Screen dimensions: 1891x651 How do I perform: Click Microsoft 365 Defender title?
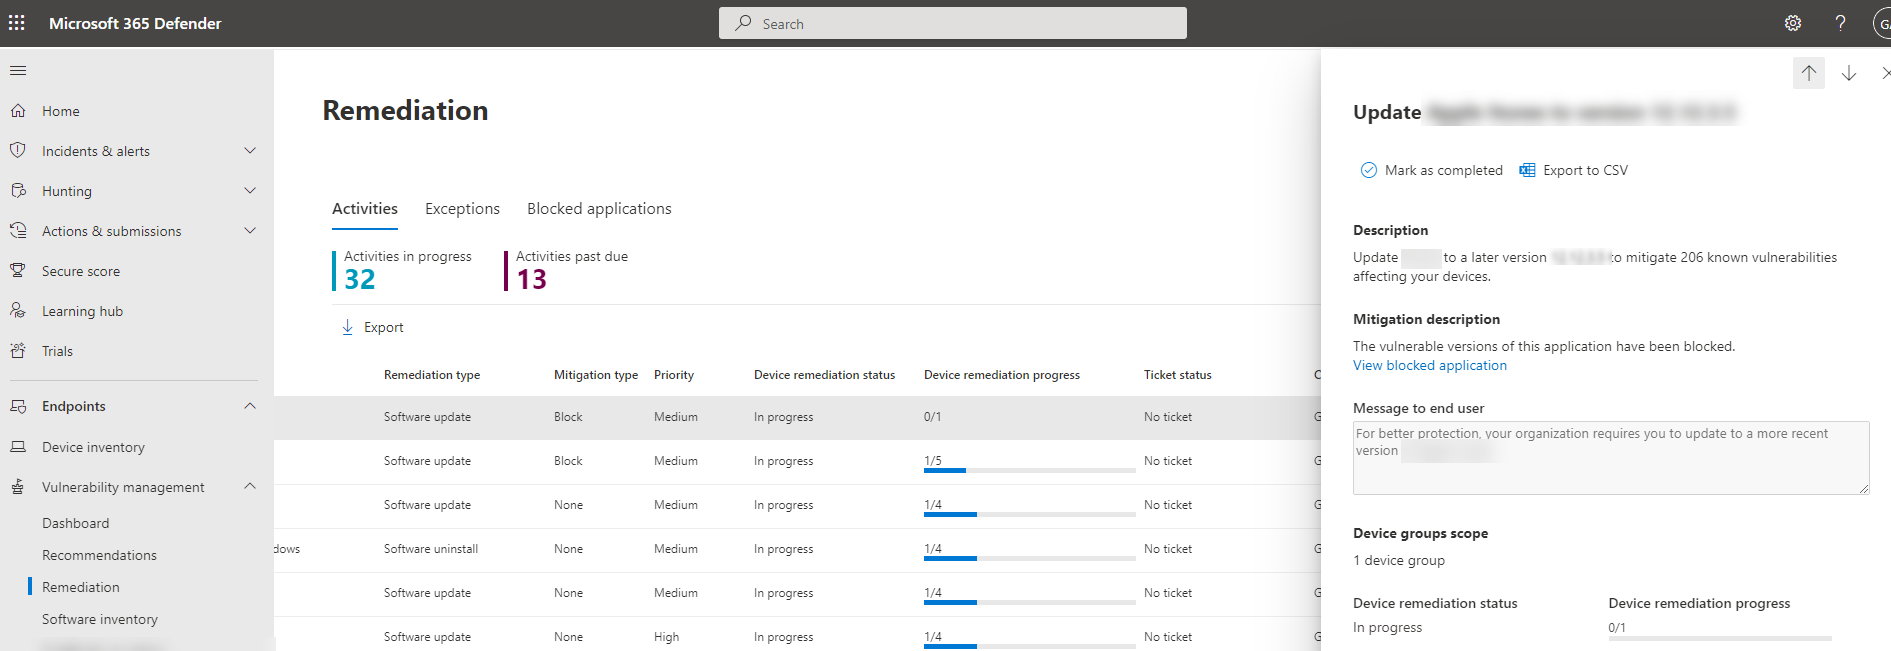[135, 23]
